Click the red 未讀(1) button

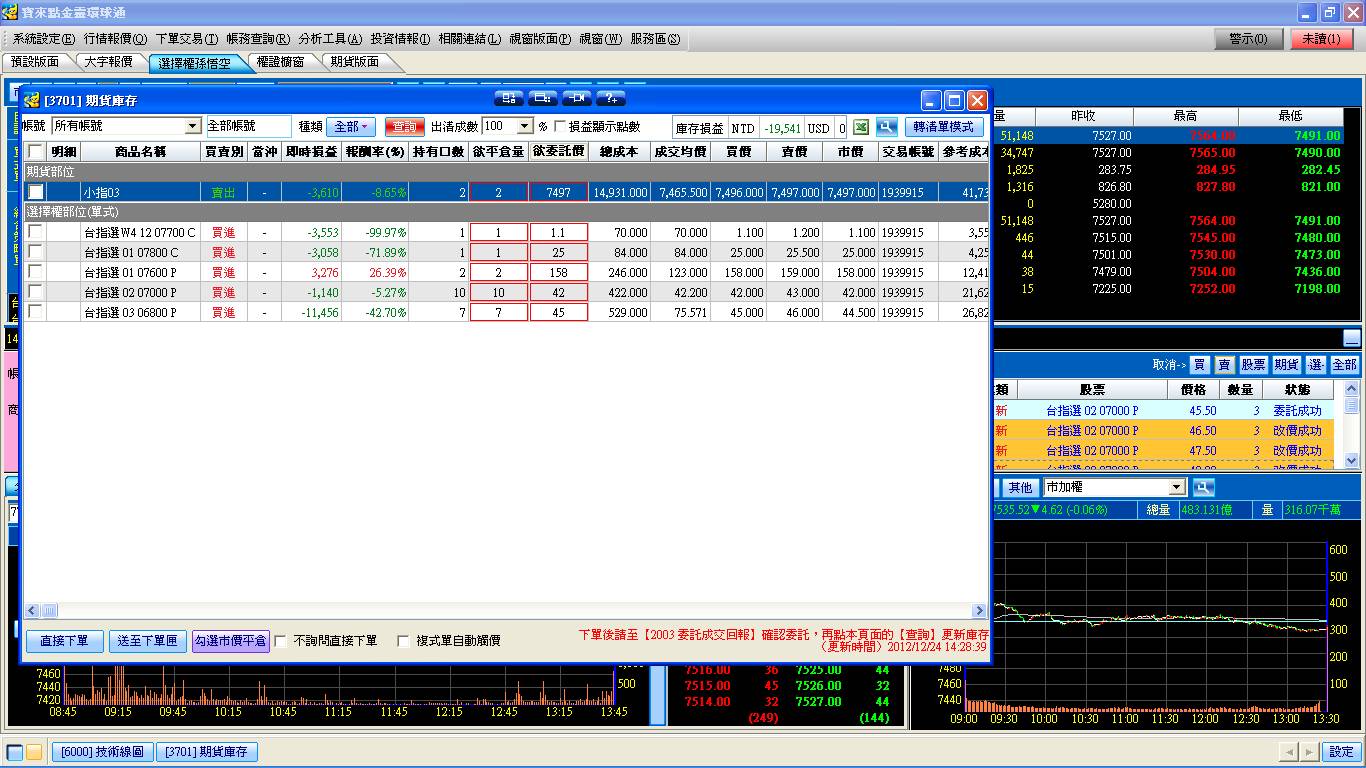click(x=1321, y=39)
